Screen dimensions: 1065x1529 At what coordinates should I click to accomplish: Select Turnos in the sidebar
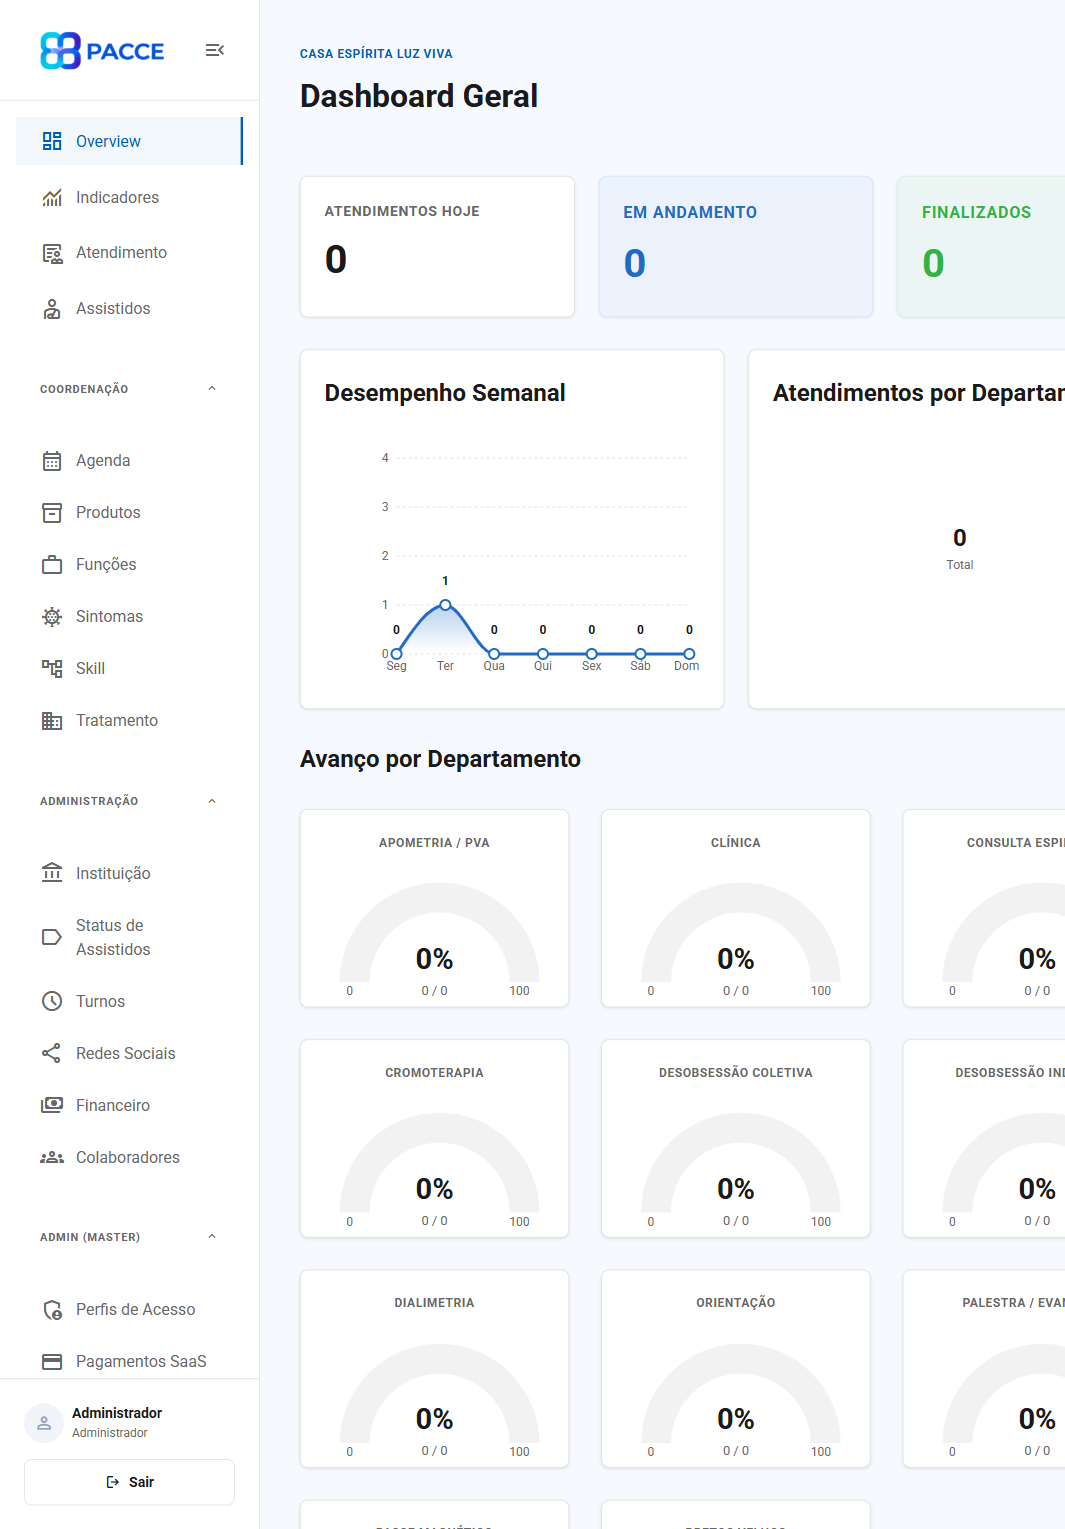point(129,1001)
